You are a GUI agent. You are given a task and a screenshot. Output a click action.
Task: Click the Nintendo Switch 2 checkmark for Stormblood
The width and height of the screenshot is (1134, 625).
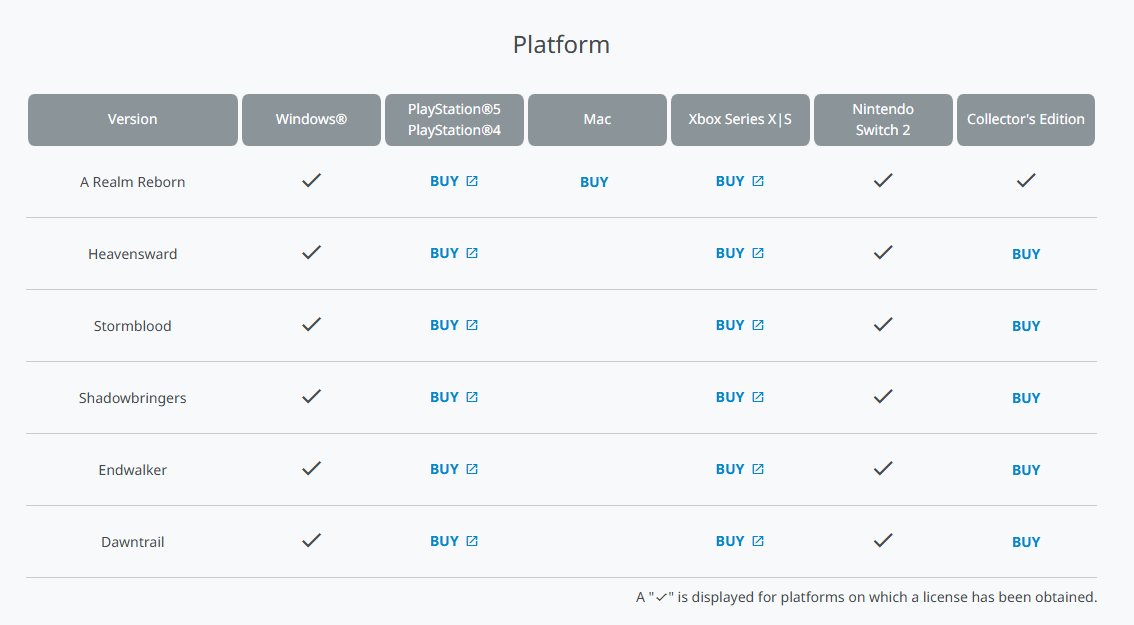point(883,324)
